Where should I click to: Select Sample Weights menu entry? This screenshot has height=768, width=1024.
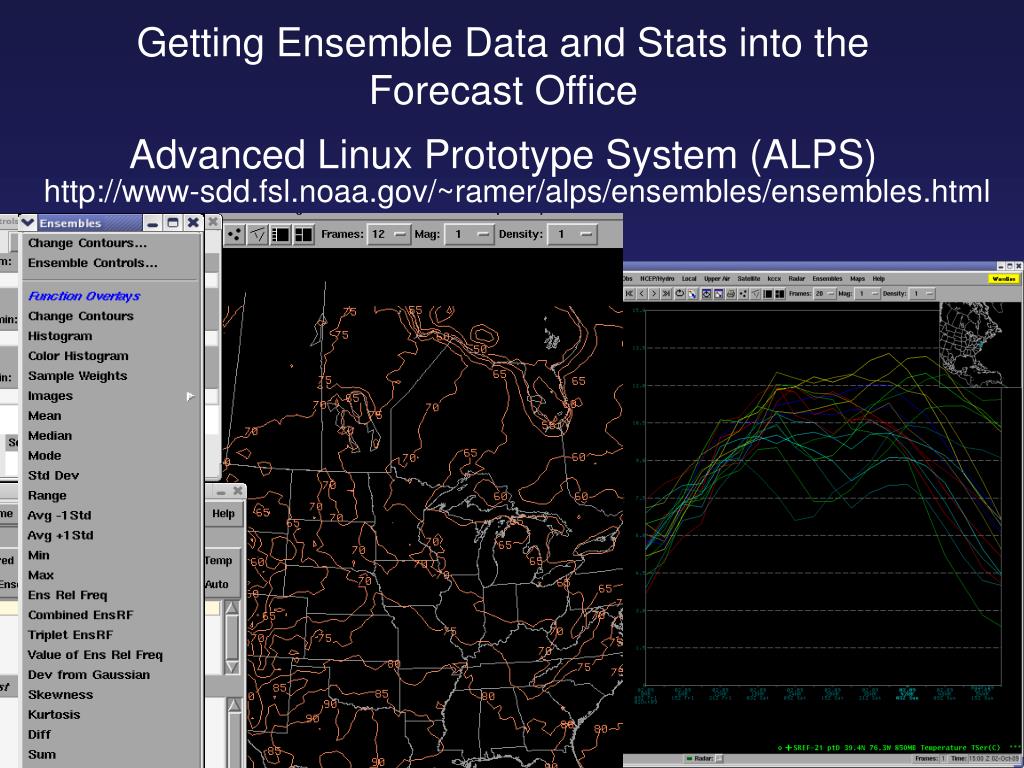78,376
